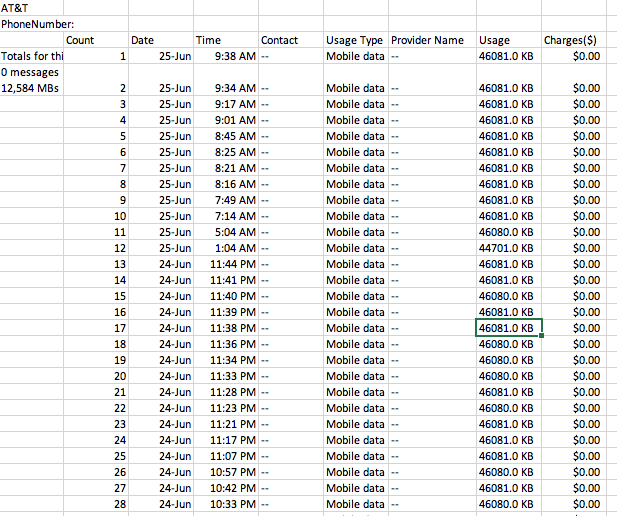Click the Provider Name header cell
617x516 pixels.
(x=427, y=40)
